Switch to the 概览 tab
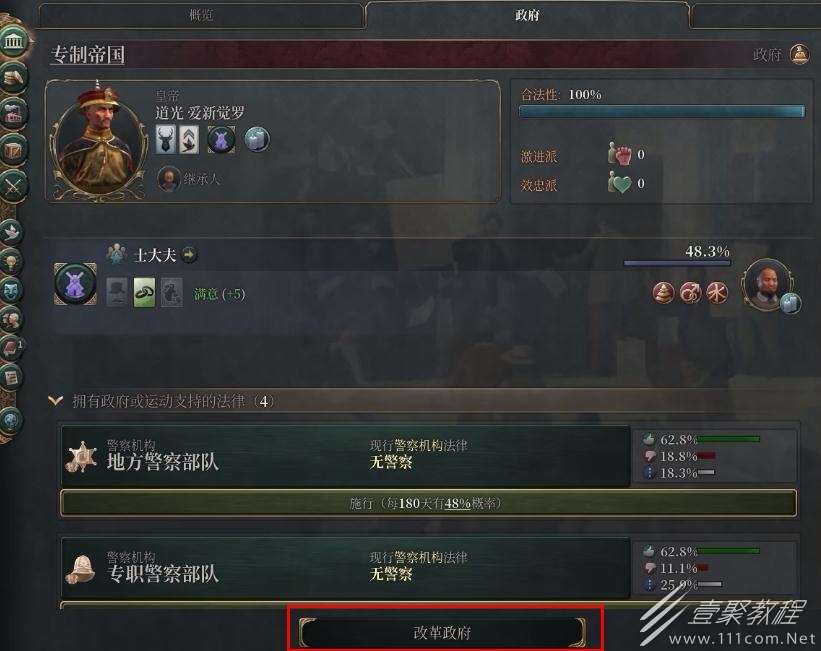The height and width of the screenshot is (651, 821). click(x=201, y=15)
